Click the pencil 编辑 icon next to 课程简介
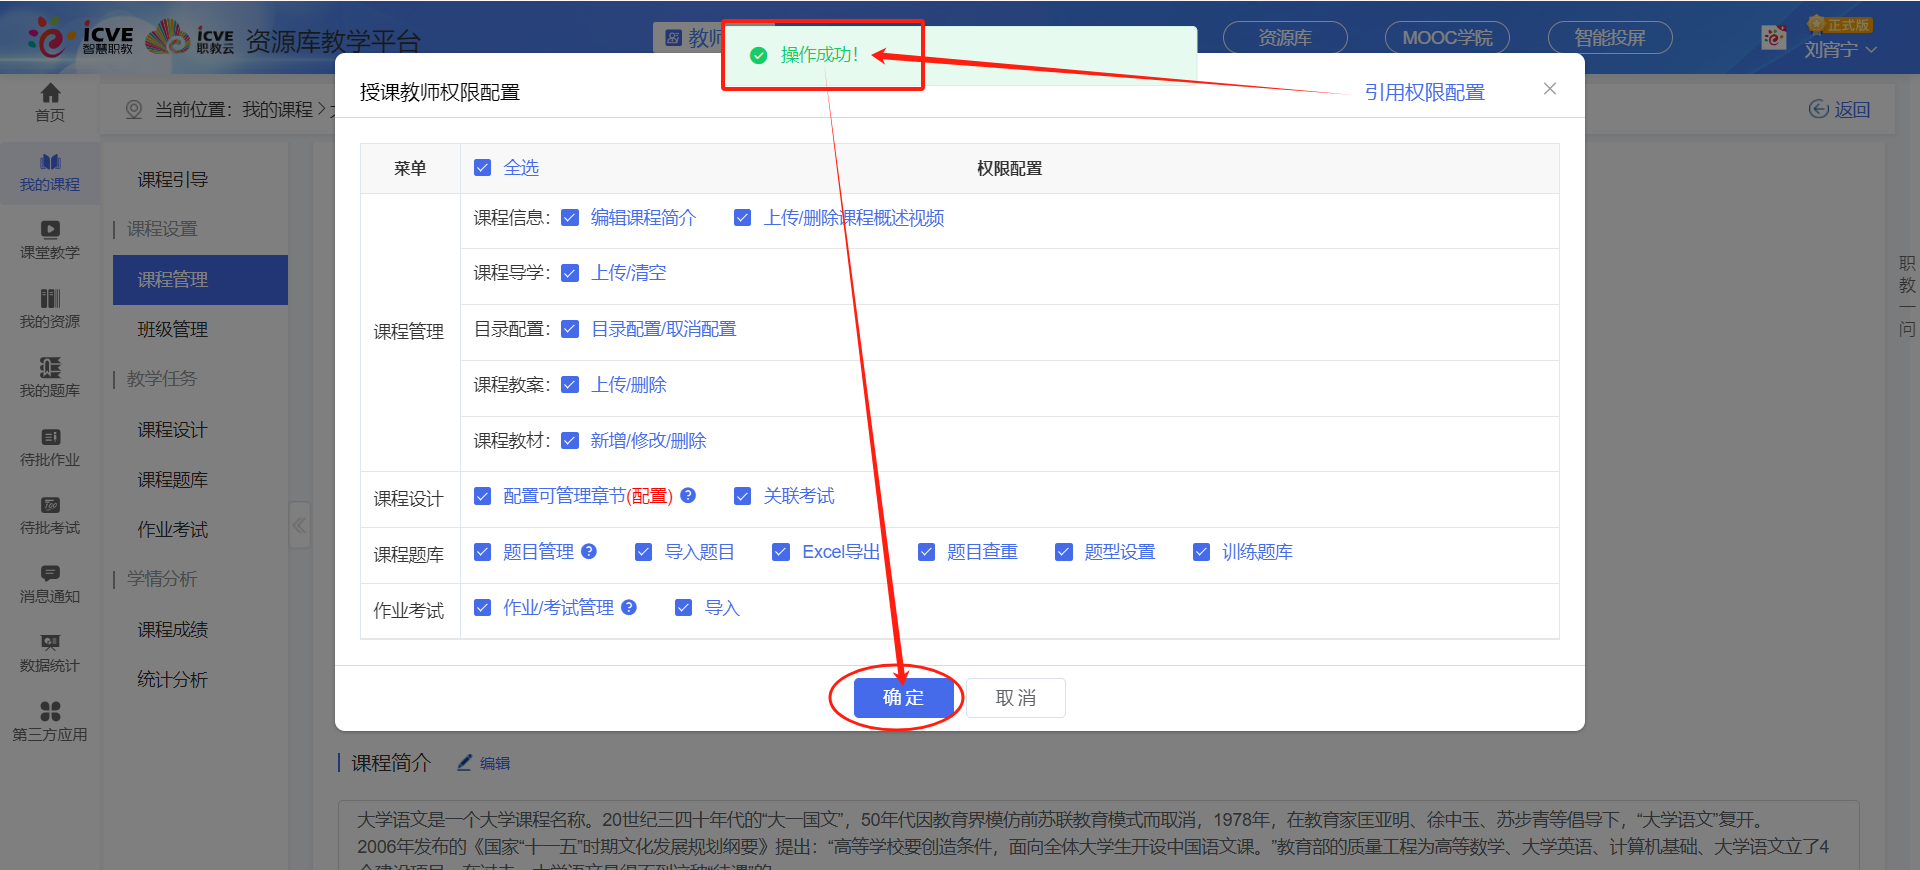 pos(464,762)
